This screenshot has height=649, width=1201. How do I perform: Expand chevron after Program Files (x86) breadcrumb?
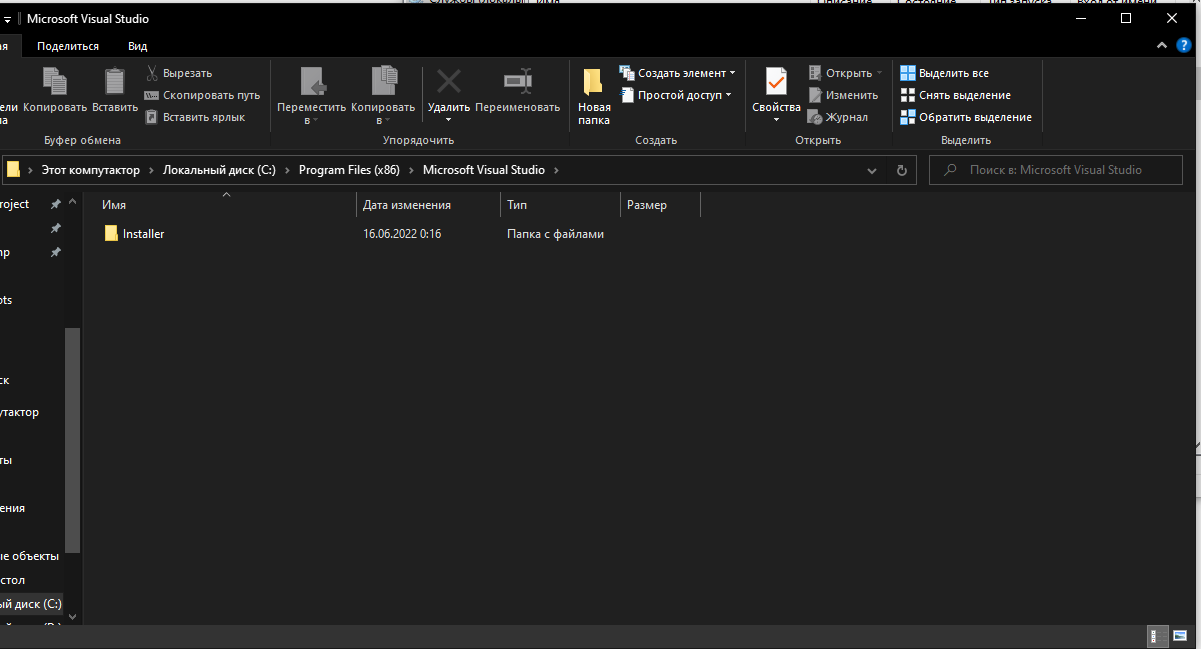click(411, 170)
